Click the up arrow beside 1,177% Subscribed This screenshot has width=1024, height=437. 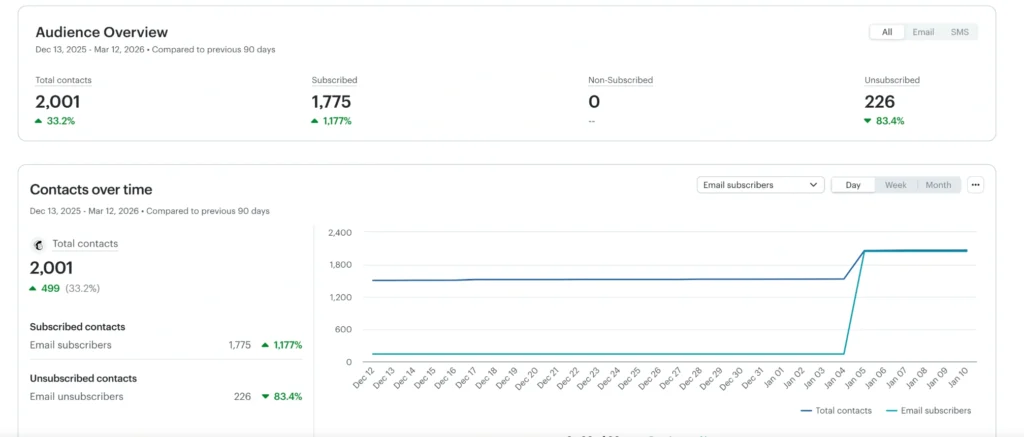tap(315, 121)
